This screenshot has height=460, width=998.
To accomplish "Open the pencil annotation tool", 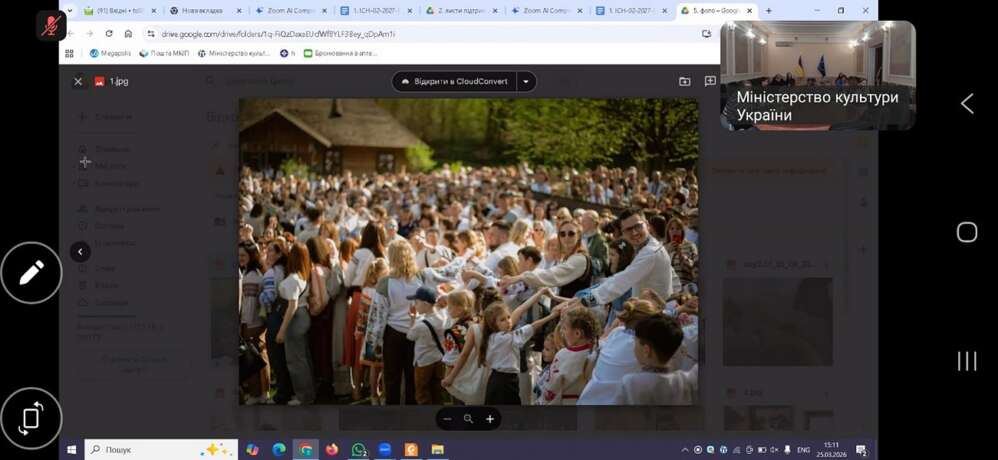I will 31,272.
